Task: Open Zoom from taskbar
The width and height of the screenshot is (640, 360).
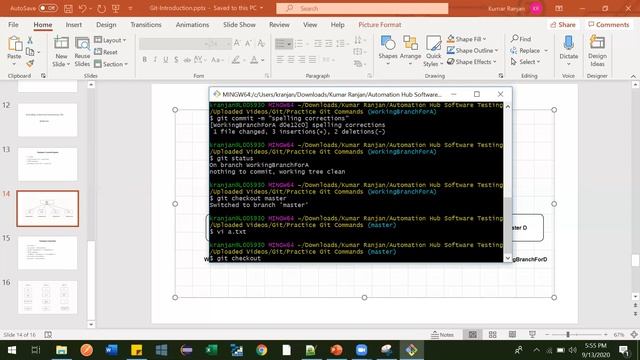Action: (362, 350)
